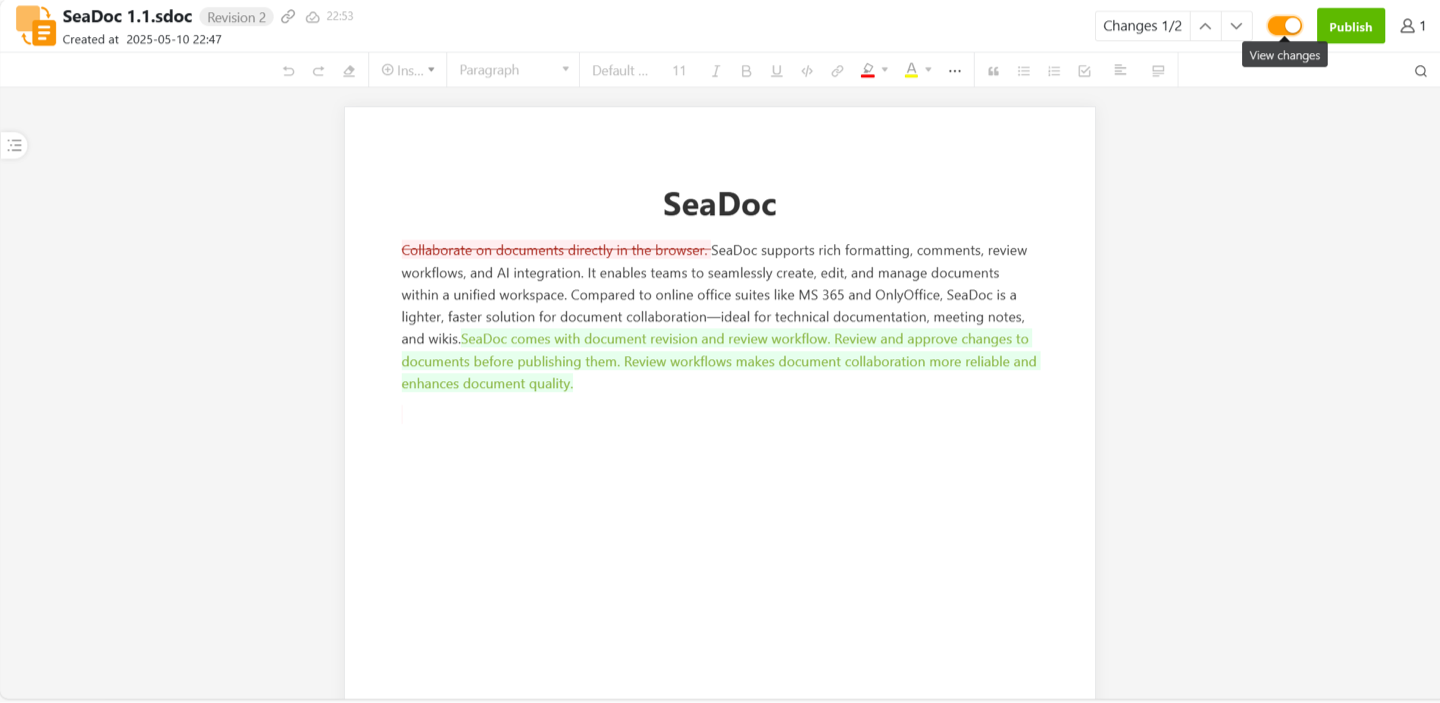Insert a blockquote
The height and width of the screenshot is (703, 1440).
click(x=994, y=71)
